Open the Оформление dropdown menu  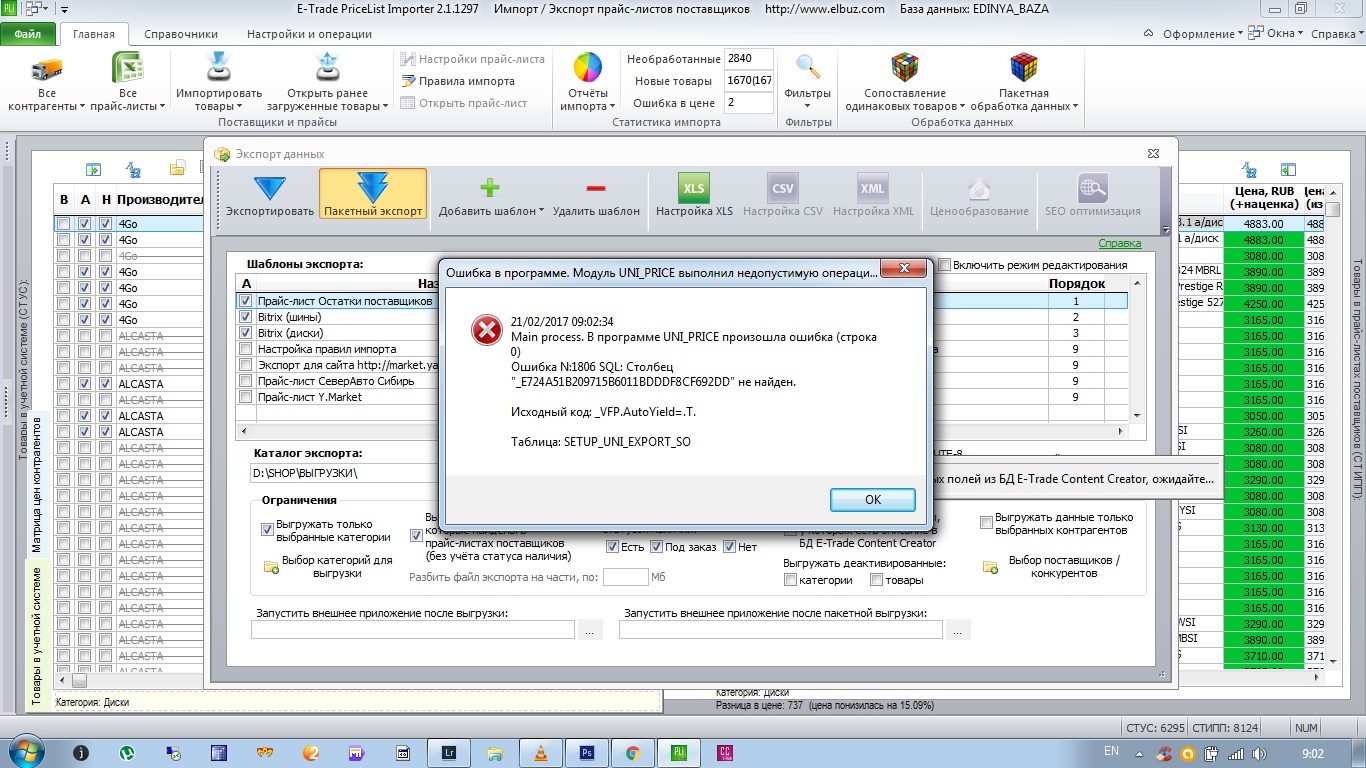pyautogui.click(x=1202, y=34)
